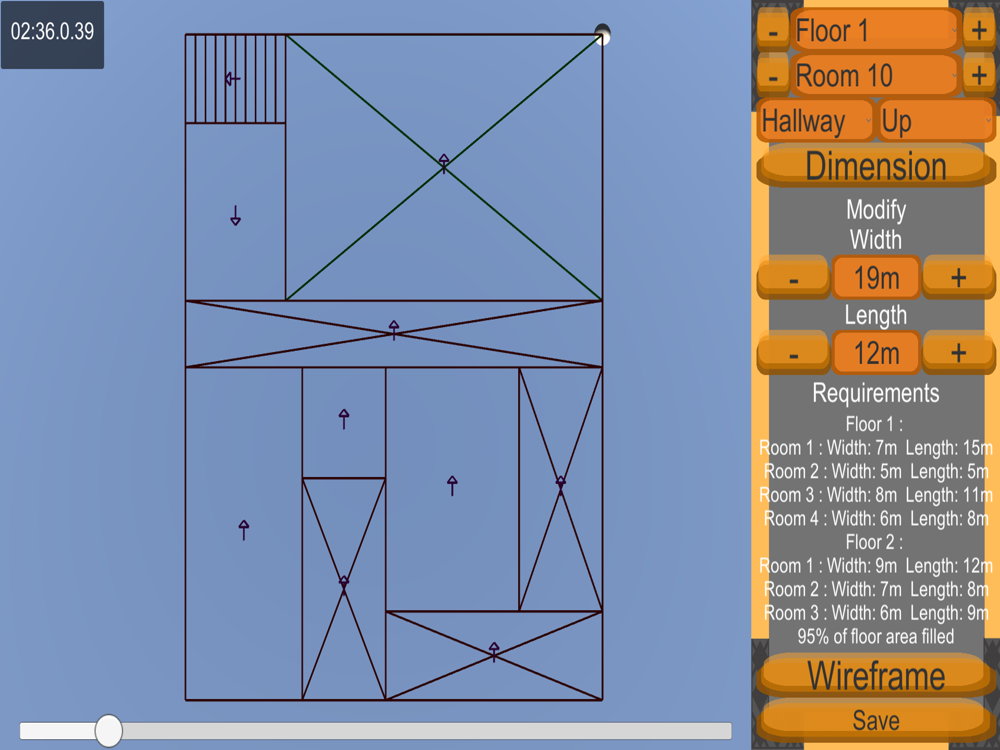Viewport: 1000px width, 750px height.
Task: Increase the 12m length value
Action: 958,353
